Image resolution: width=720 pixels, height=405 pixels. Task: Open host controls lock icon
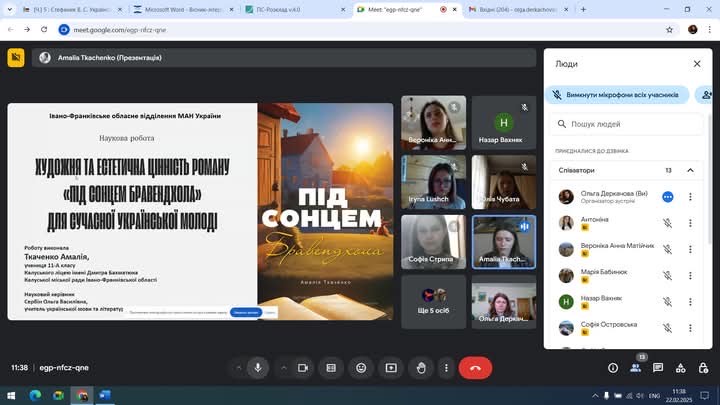click(x=702, y=367)
